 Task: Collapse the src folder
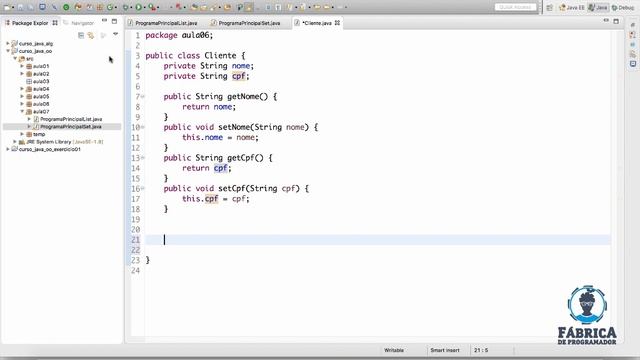(15, 58)
